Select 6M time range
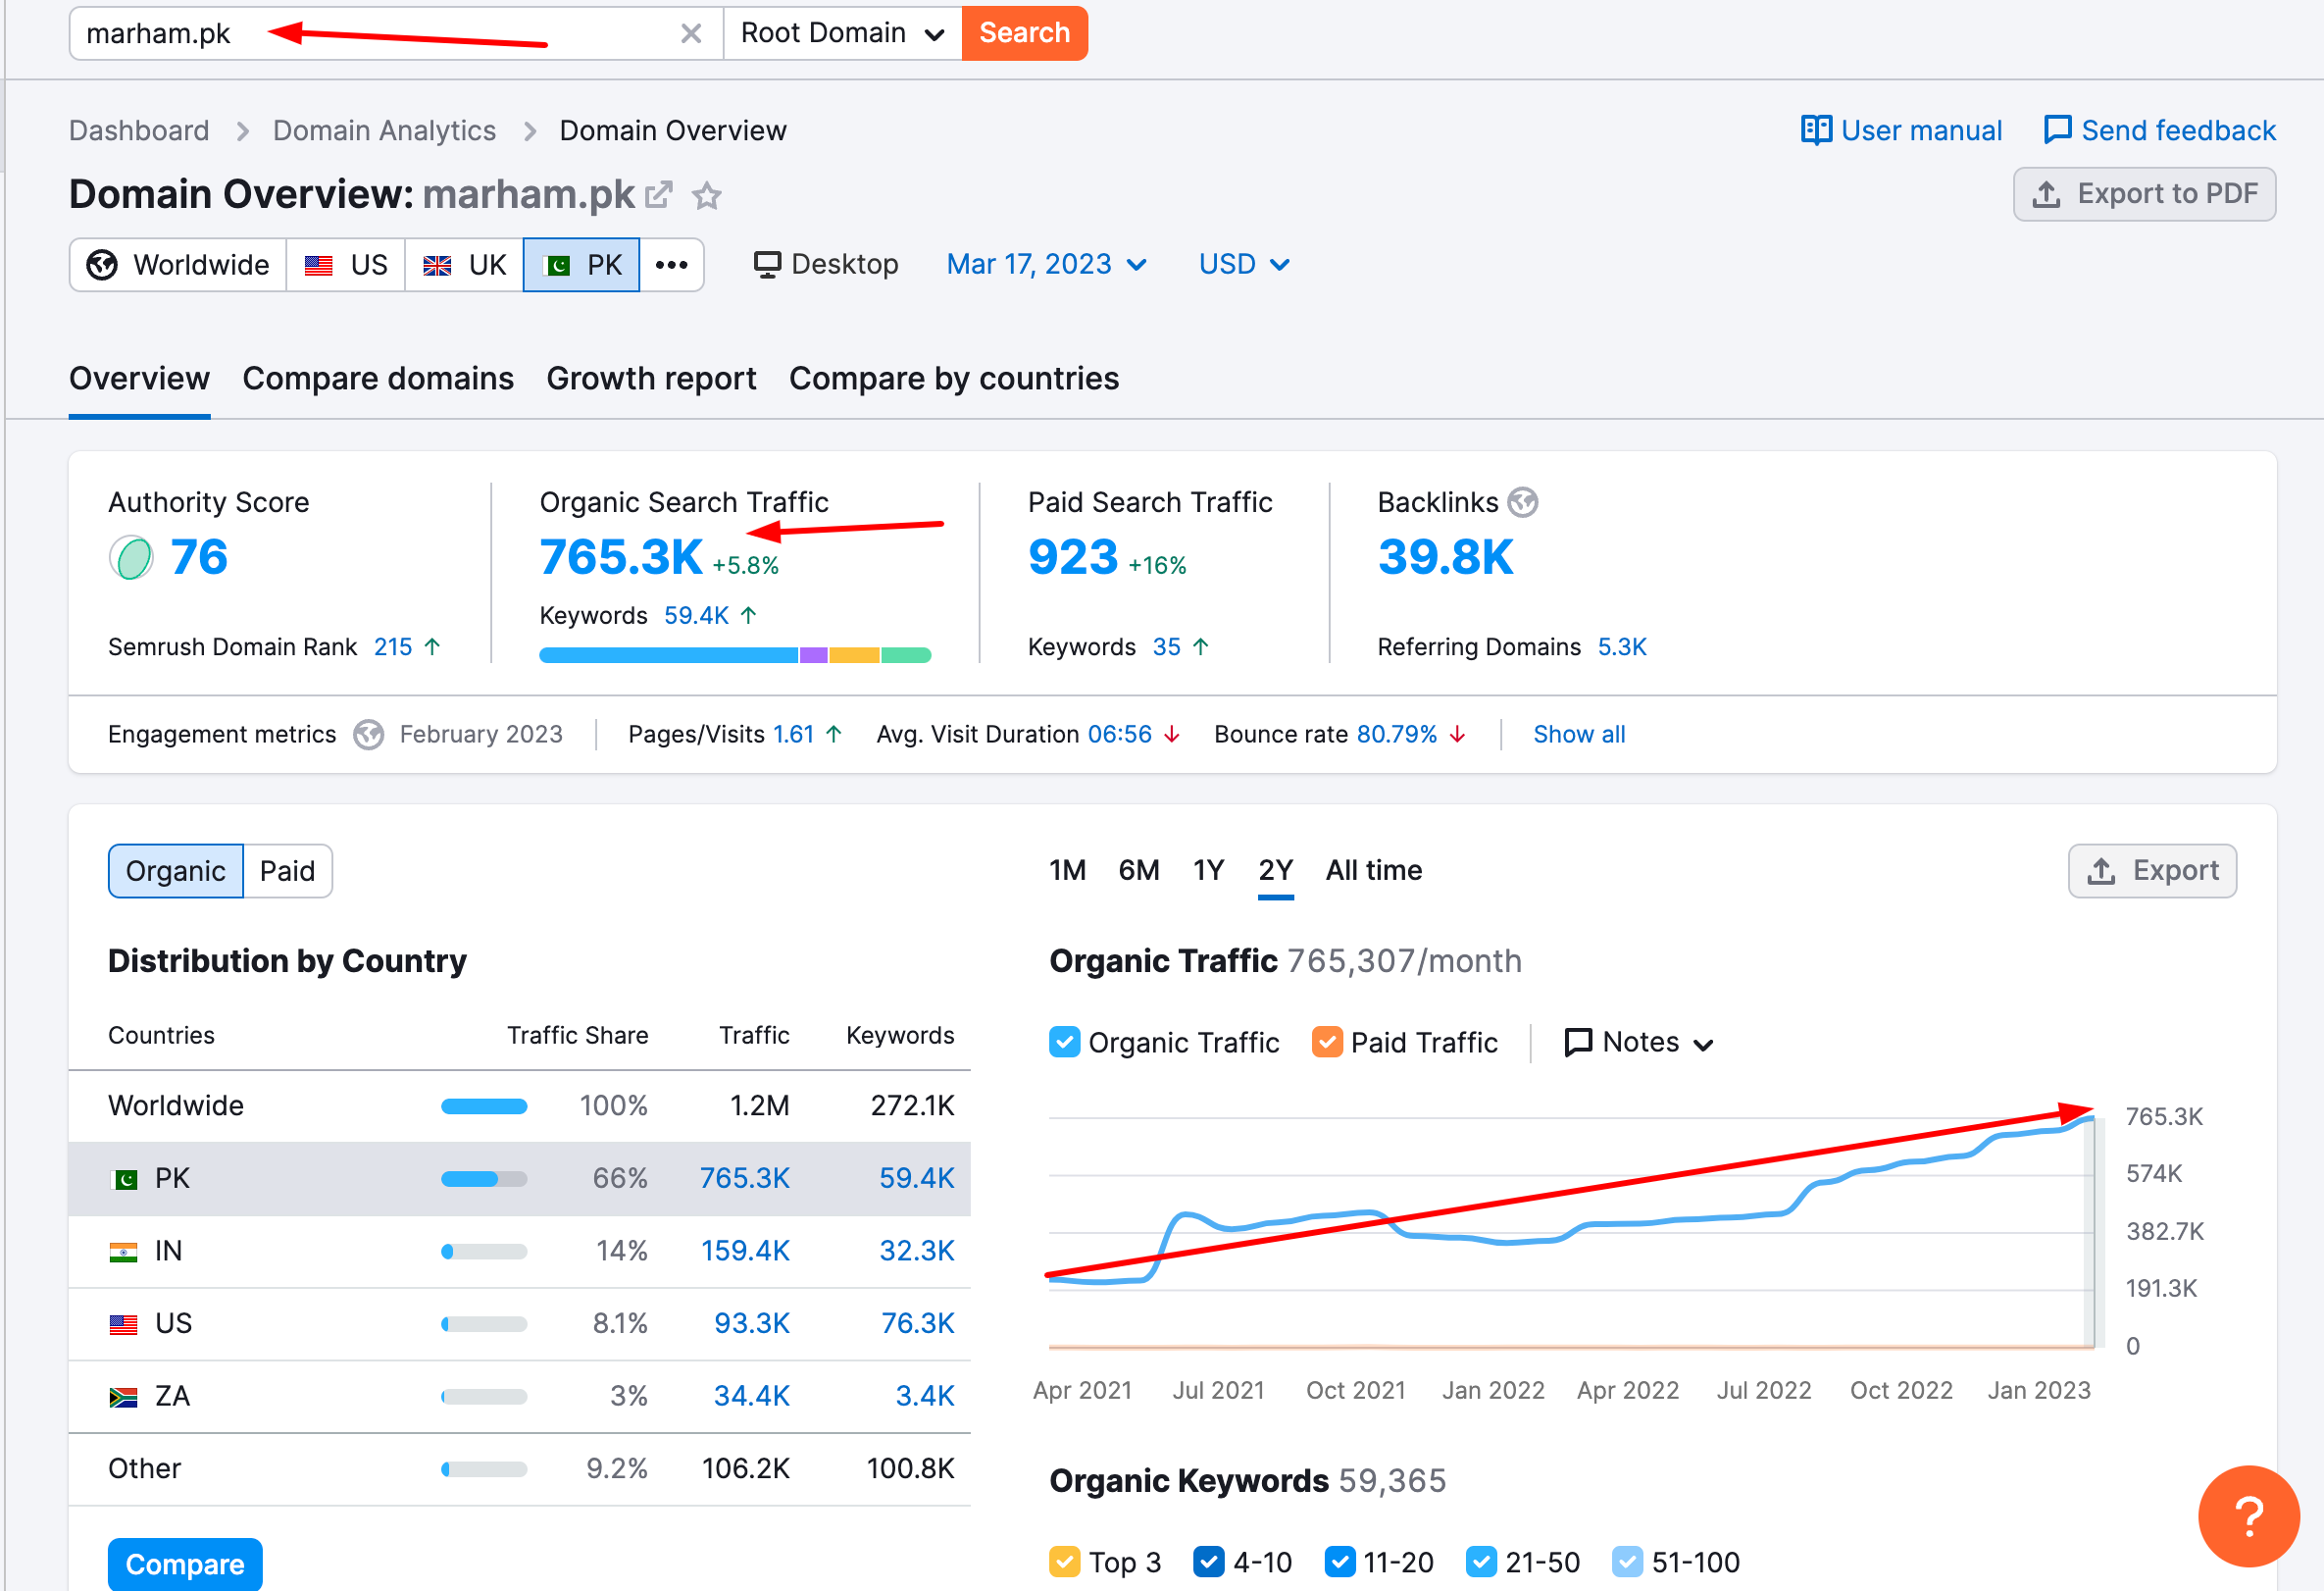 (1138, 870)
